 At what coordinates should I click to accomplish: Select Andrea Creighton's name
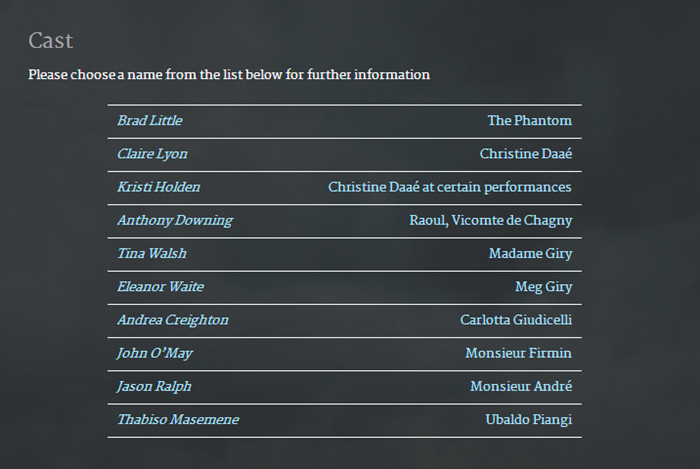point(172,320)
